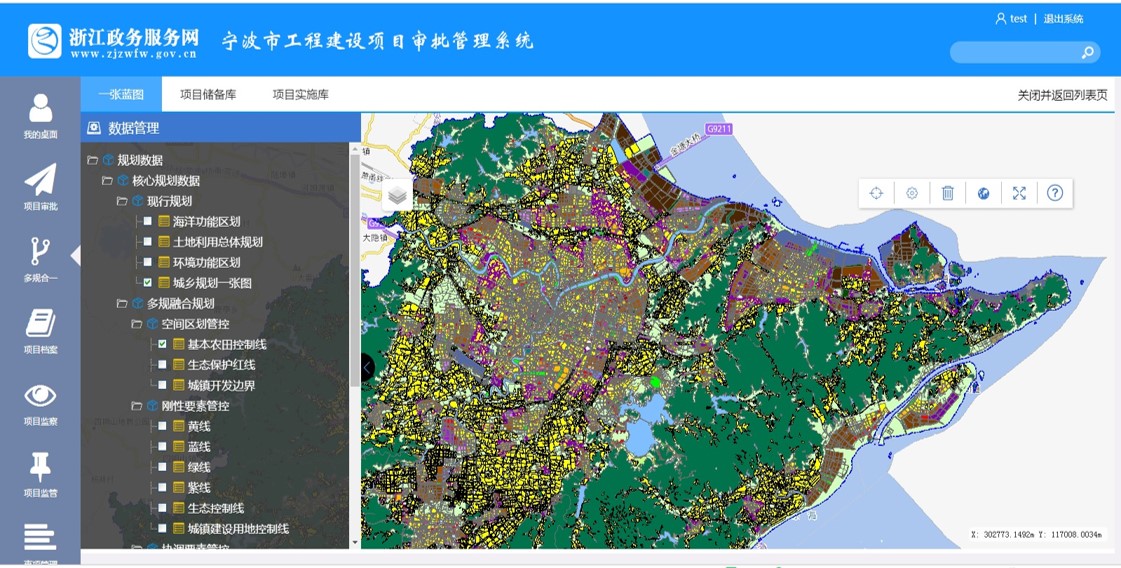Uncheck the 城乡规划一张图 layer checkbox
1121x568 pixels.
coord(148,283)
